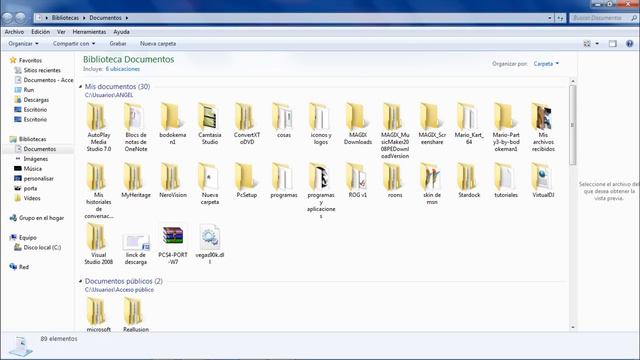The width and height of the screenshot is (640, 360).
Task: Open the ROG v1 folder
Action: tap(358, 180)
